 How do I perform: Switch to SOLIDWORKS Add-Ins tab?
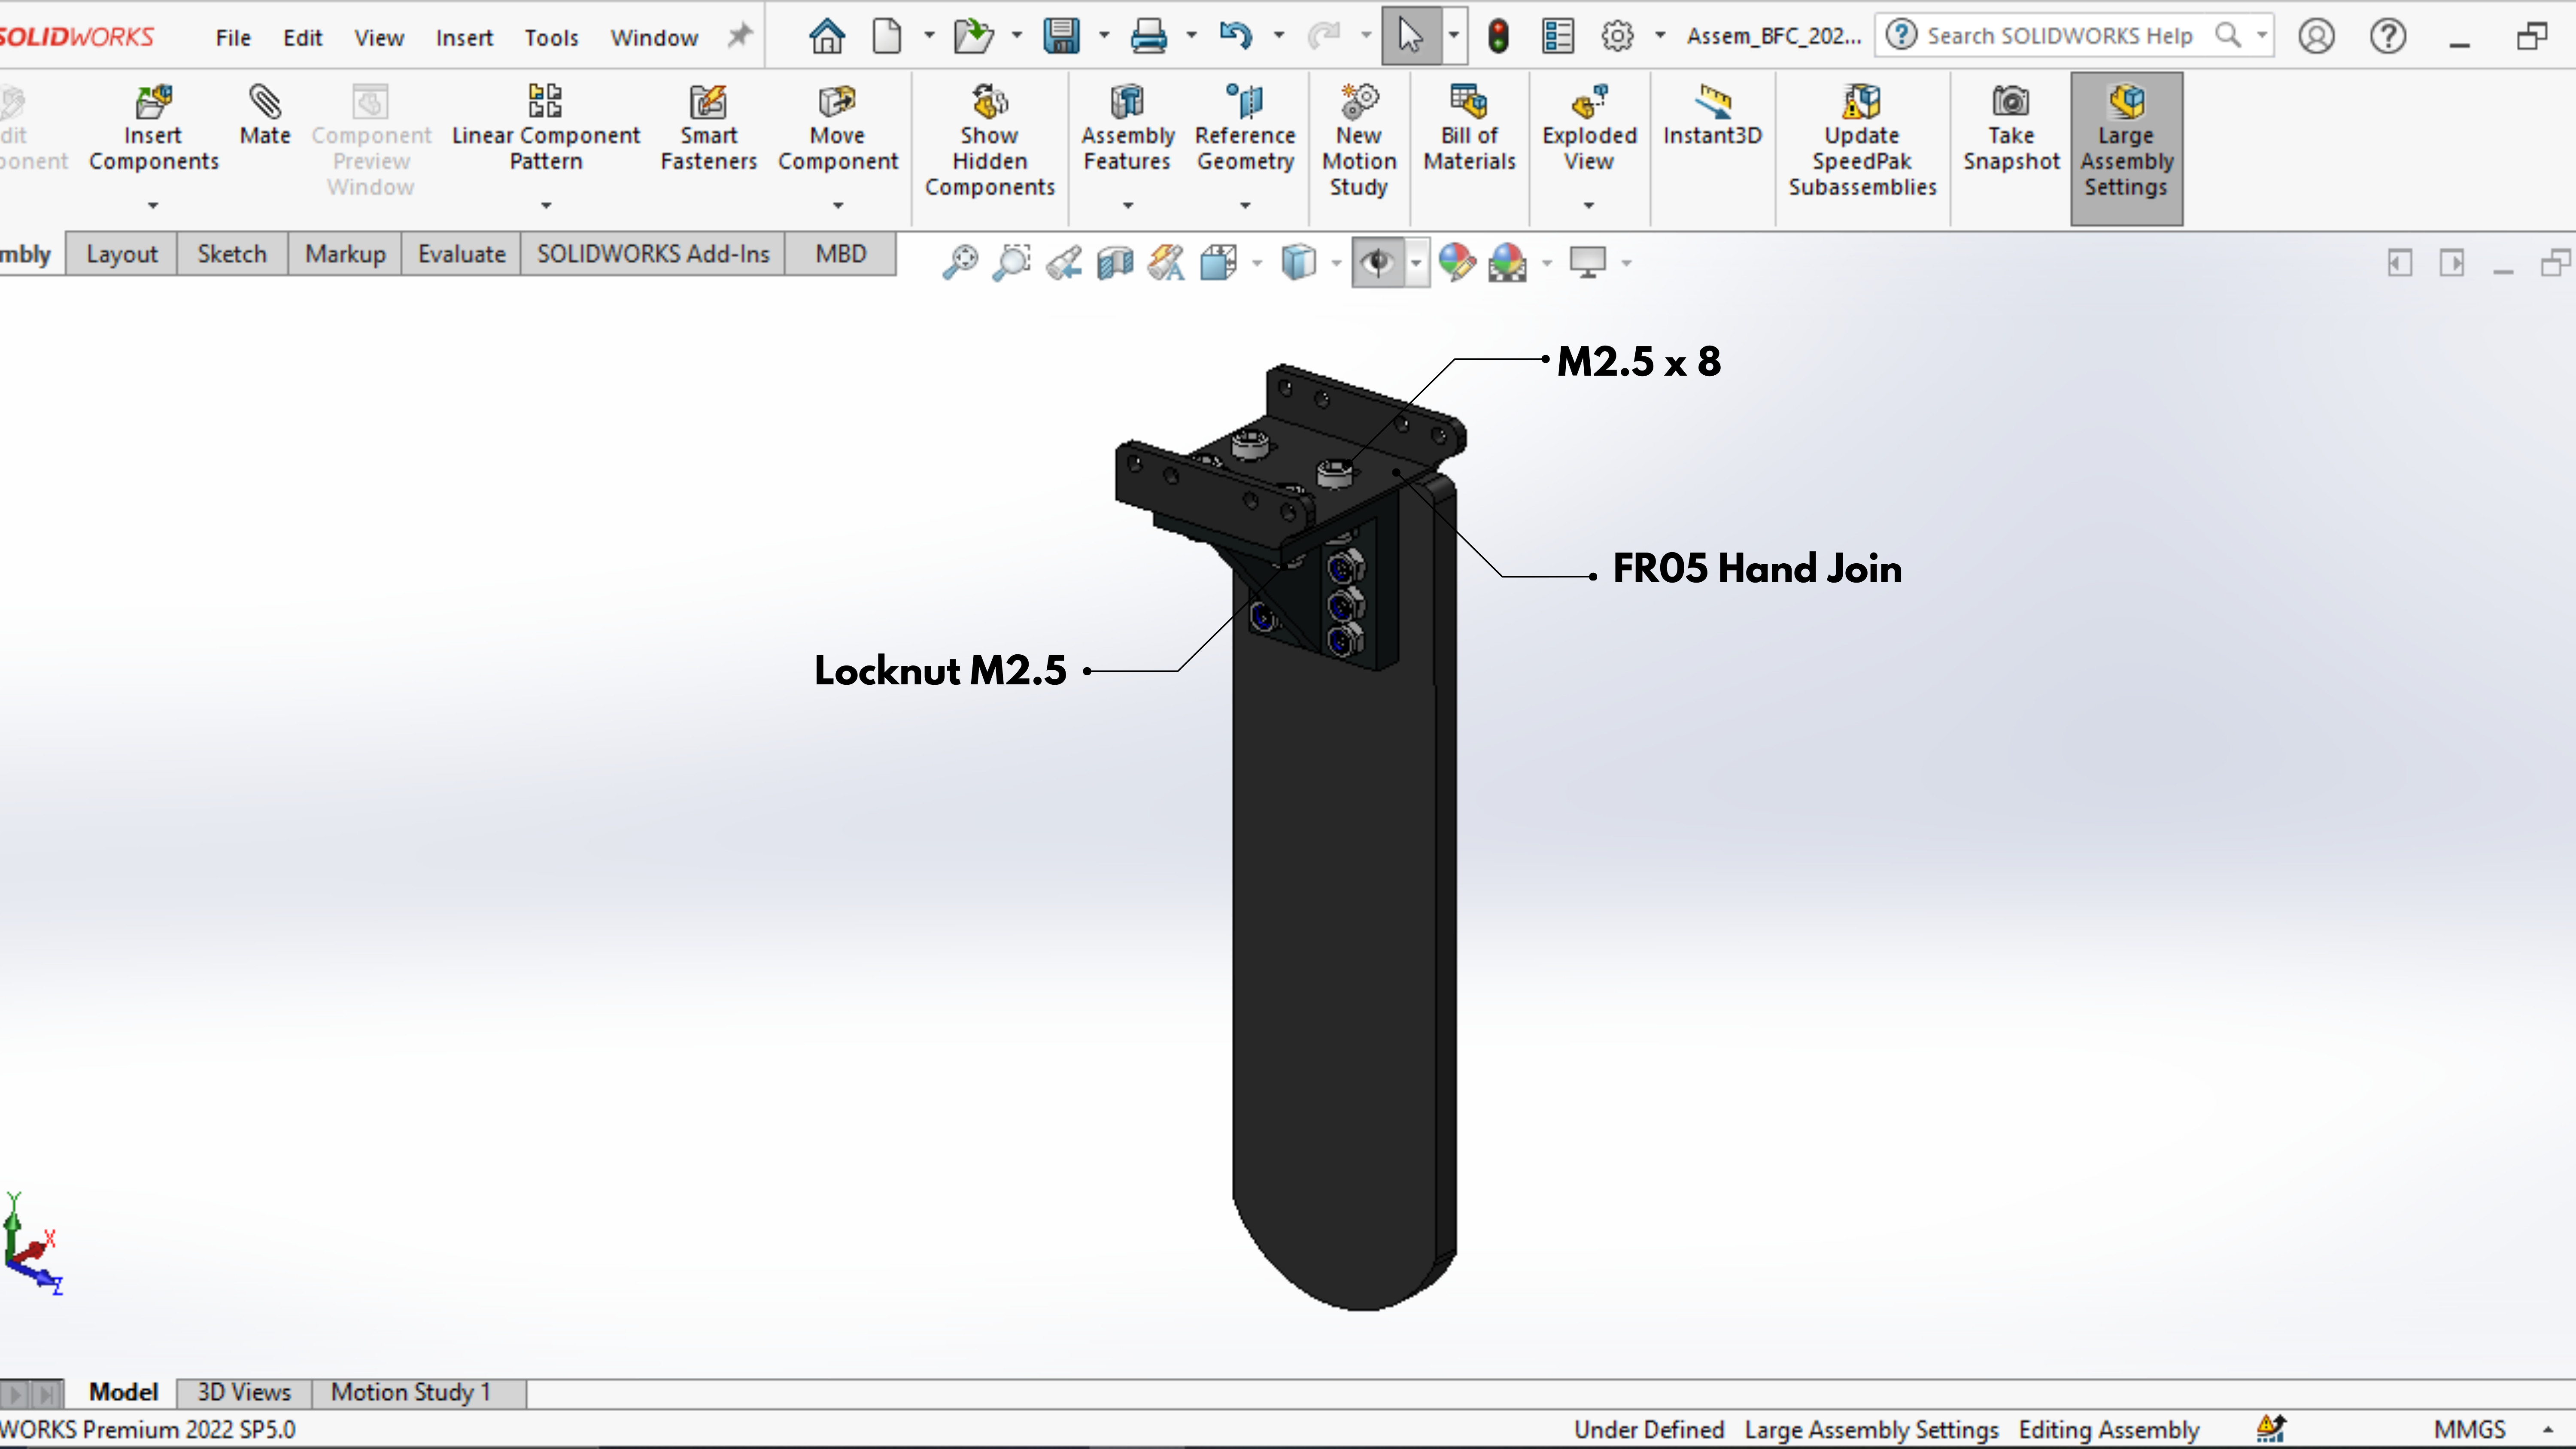[653, 254]
